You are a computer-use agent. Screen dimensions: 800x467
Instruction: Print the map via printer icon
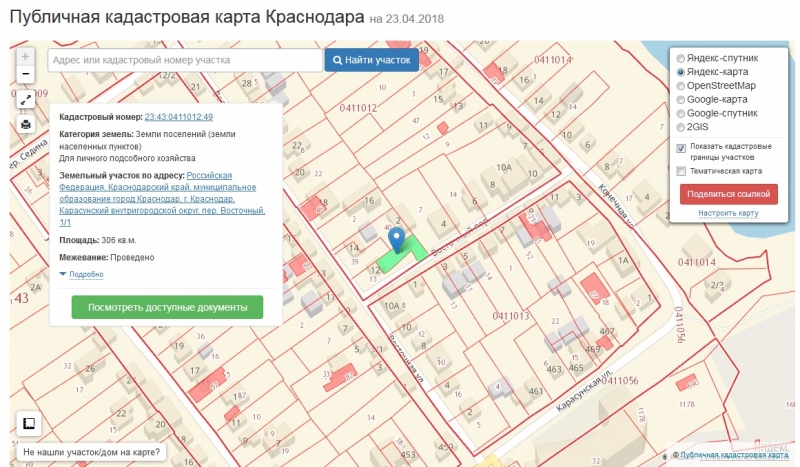[x=26, y=124]
